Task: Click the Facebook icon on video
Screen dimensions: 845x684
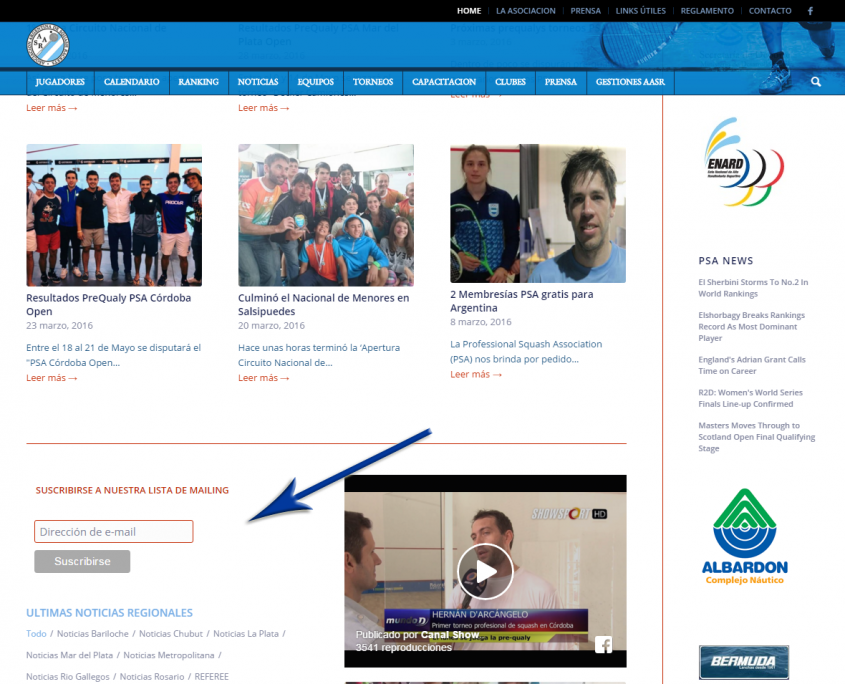Action: point(604,645)
